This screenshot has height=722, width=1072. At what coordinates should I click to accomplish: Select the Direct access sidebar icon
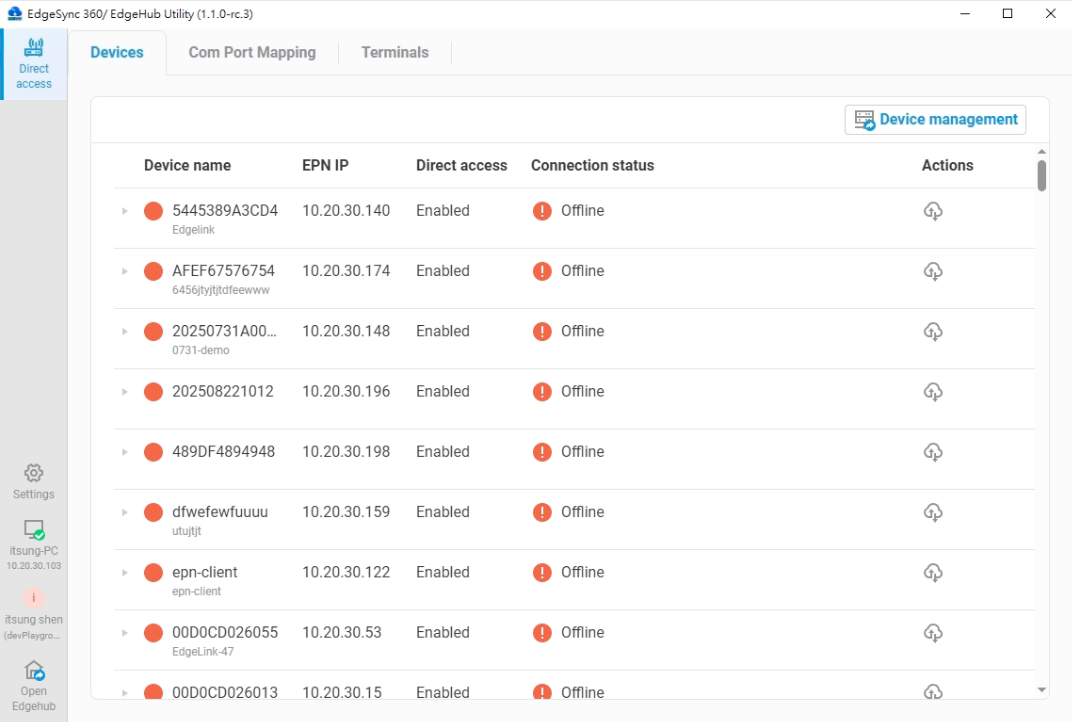coord(33,60)
